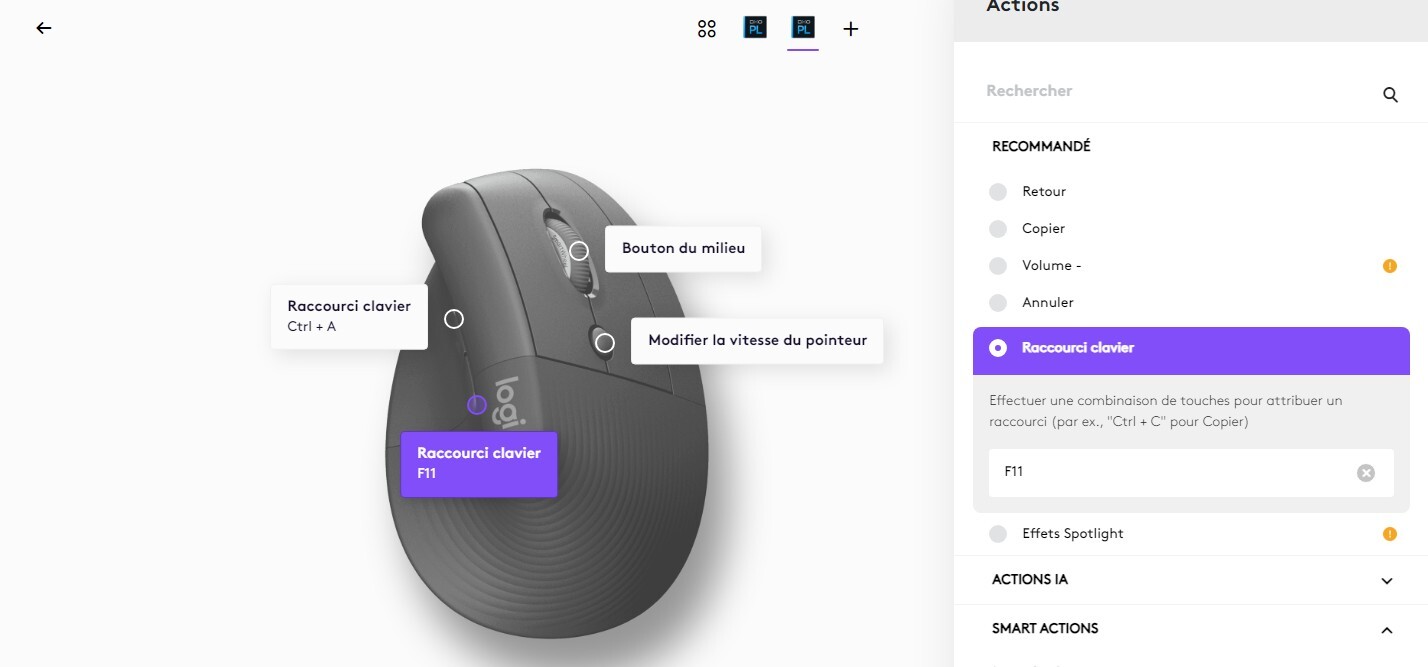The width and height of the screenshot is (1428, 667).
Task: Open the all-applications four-circle icon
Action: click(707, 29)
